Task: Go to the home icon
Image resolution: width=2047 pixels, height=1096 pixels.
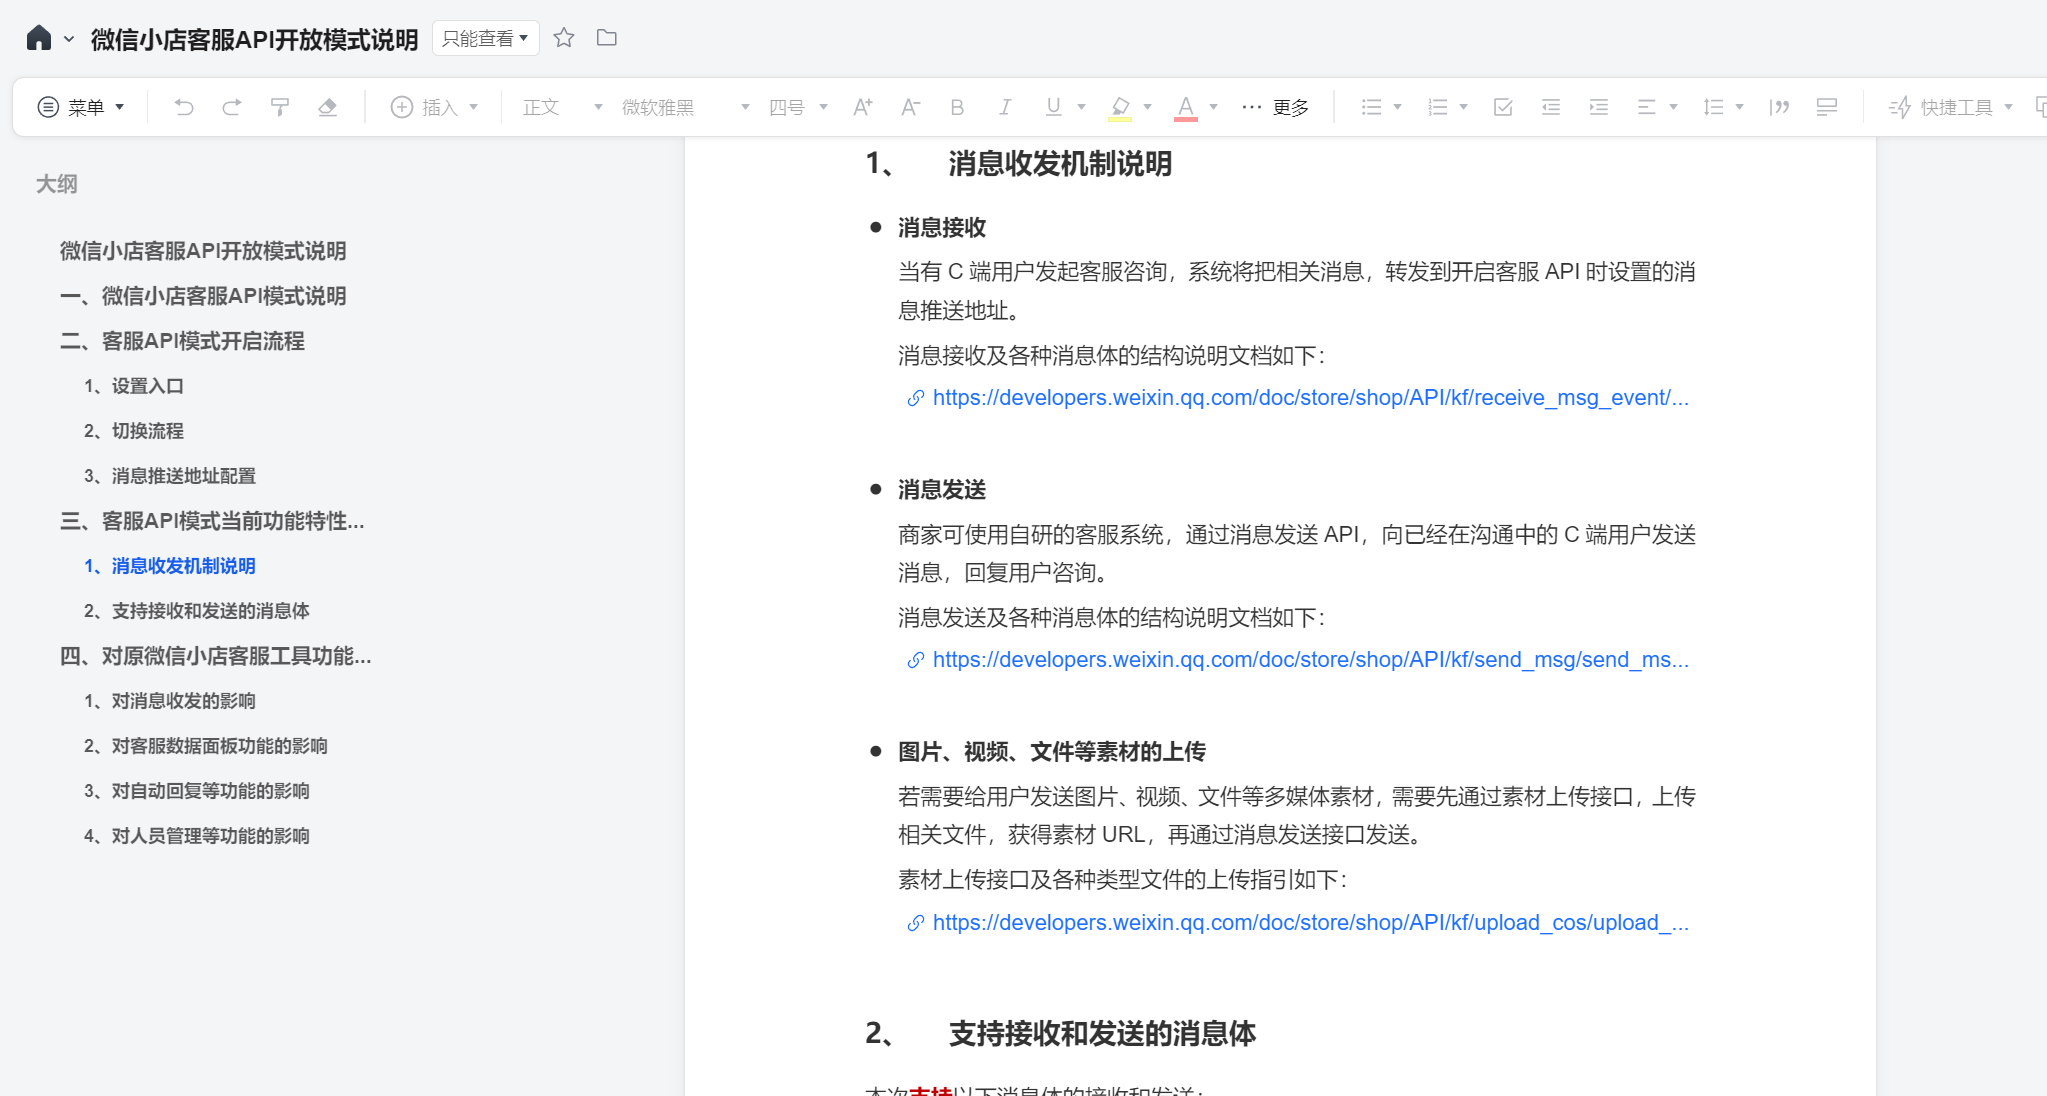Action: [x=39, y=38]
